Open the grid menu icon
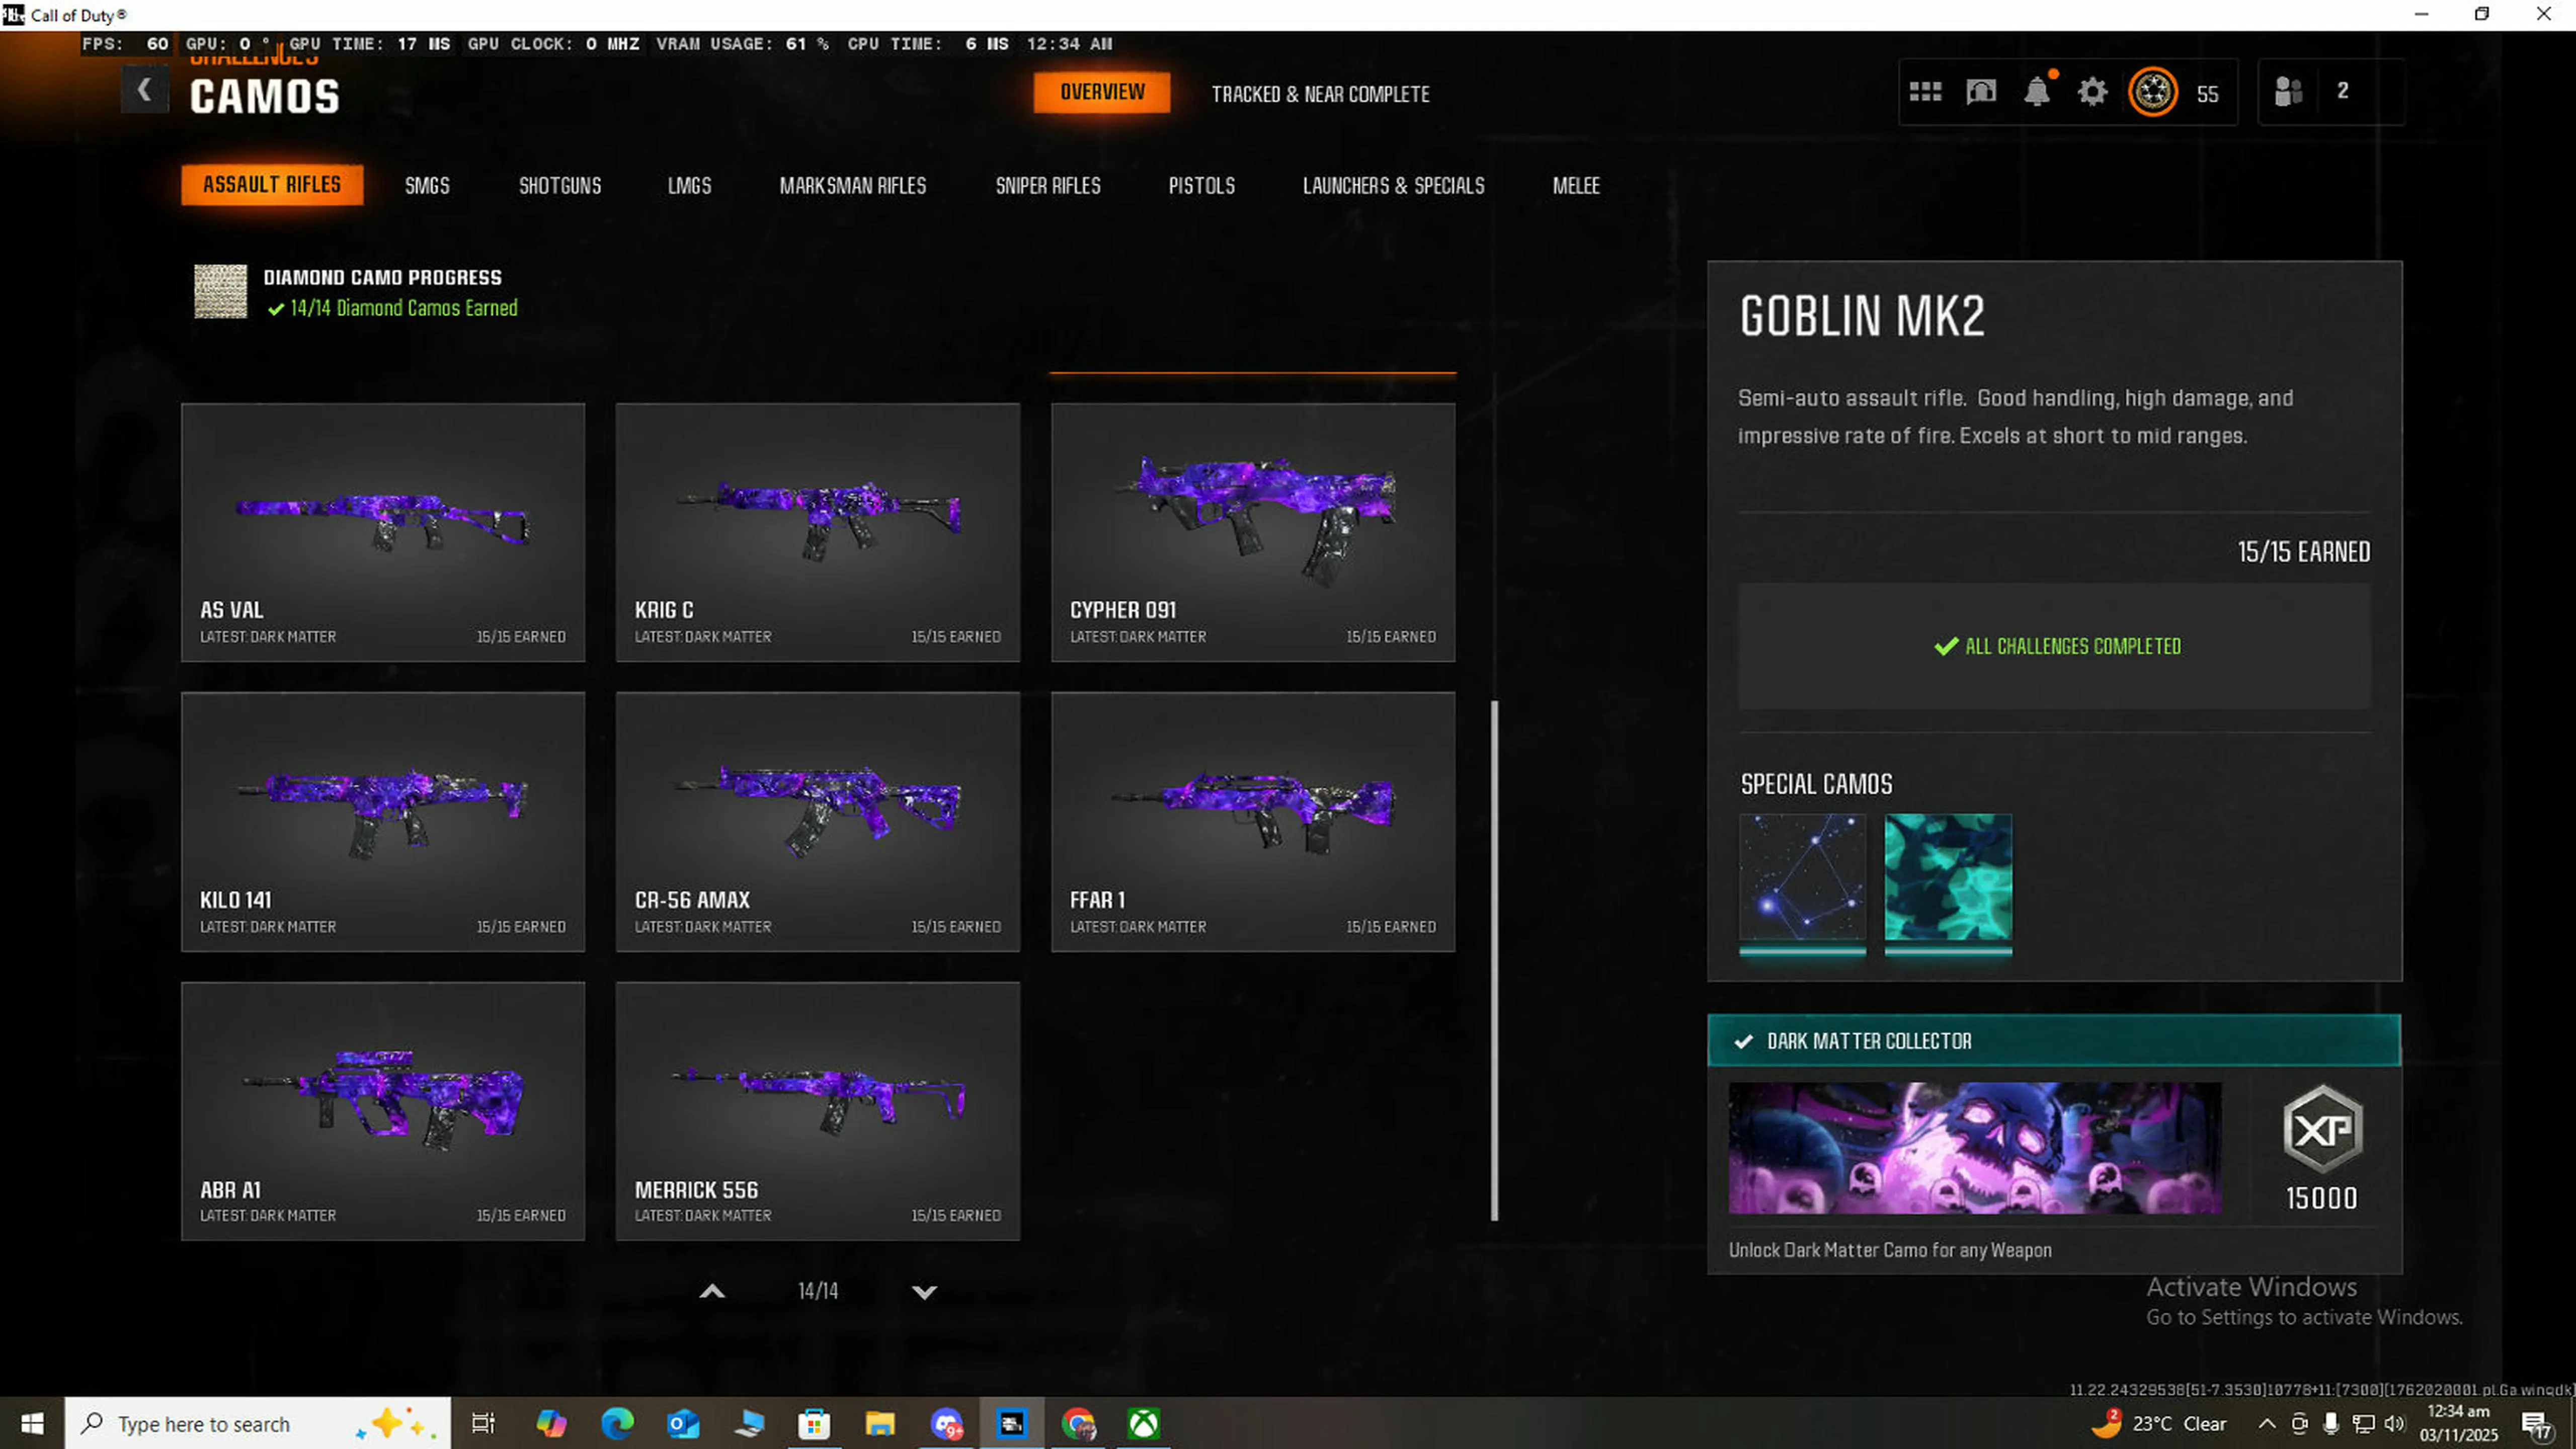Viewport: 2576px width, 1449px height. pyautogui.click(x=1925, y=92)
